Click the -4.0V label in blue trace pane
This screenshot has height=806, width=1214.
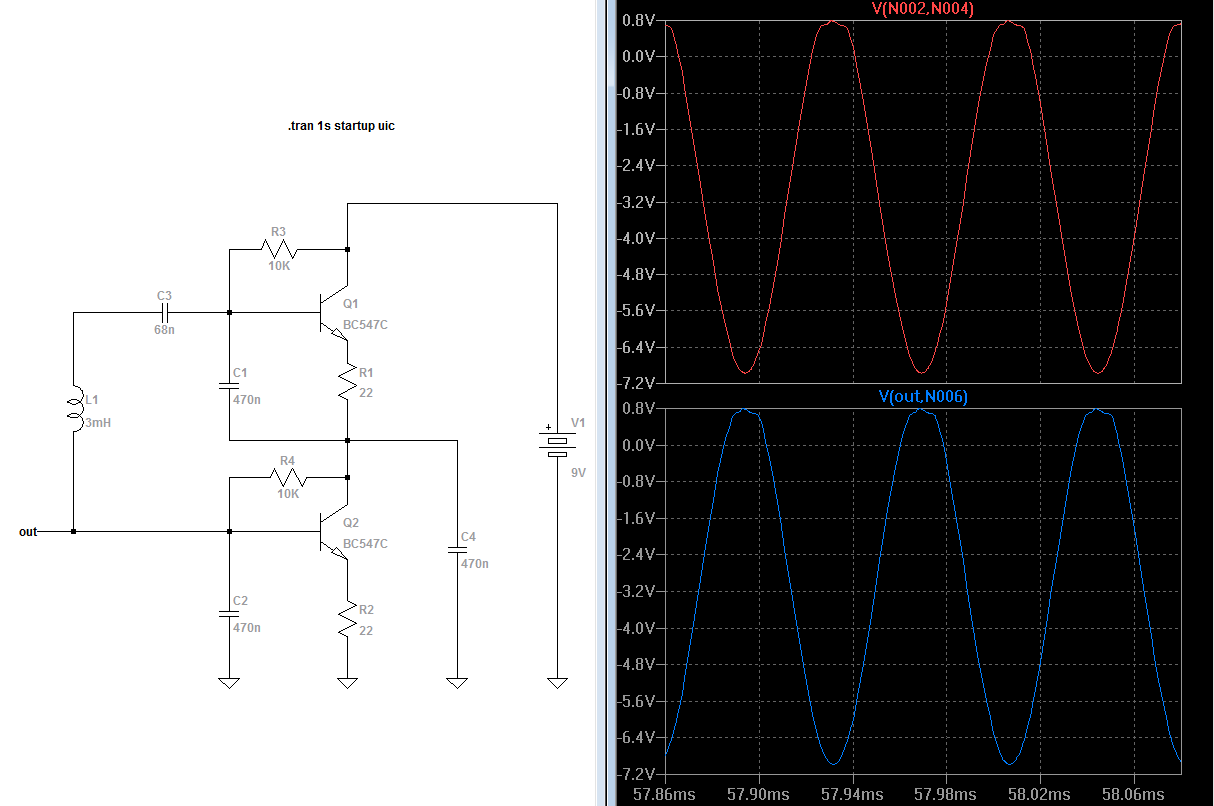(x=637, y=629)
